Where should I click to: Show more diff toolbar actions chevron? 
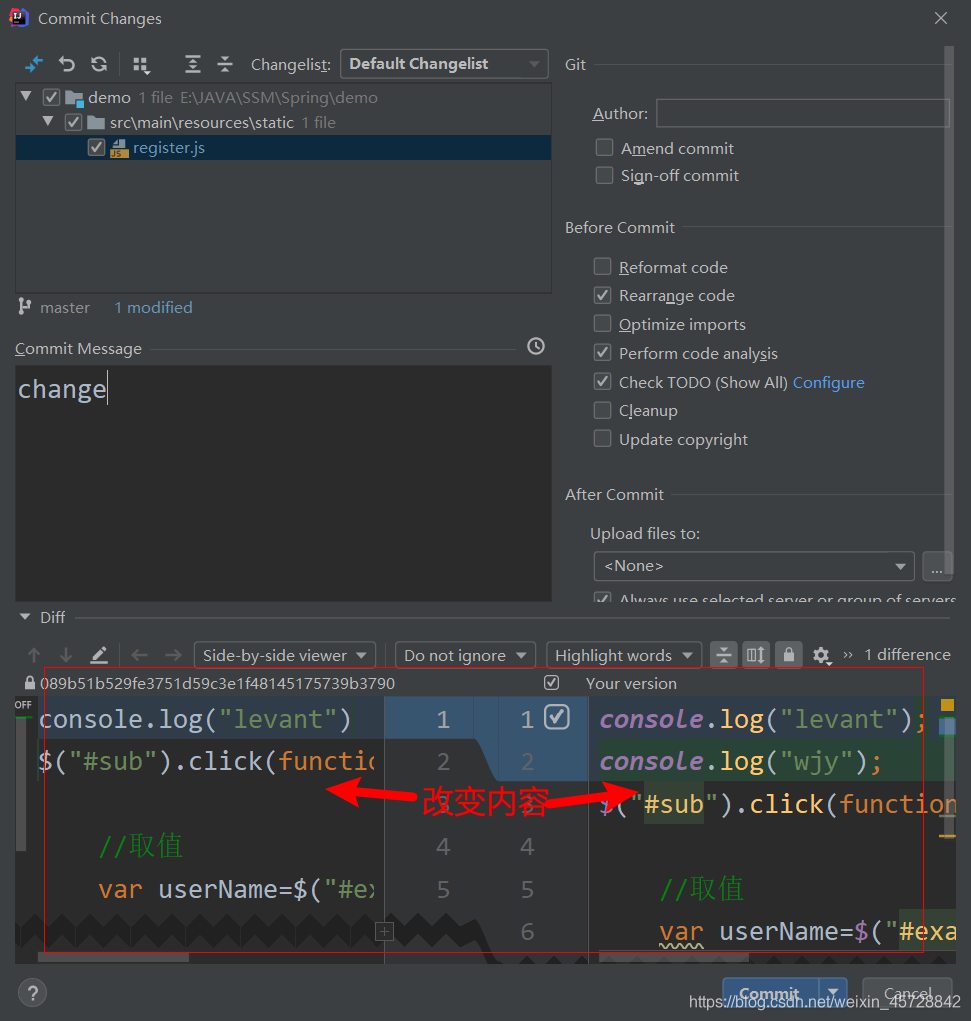pos(848,655)
